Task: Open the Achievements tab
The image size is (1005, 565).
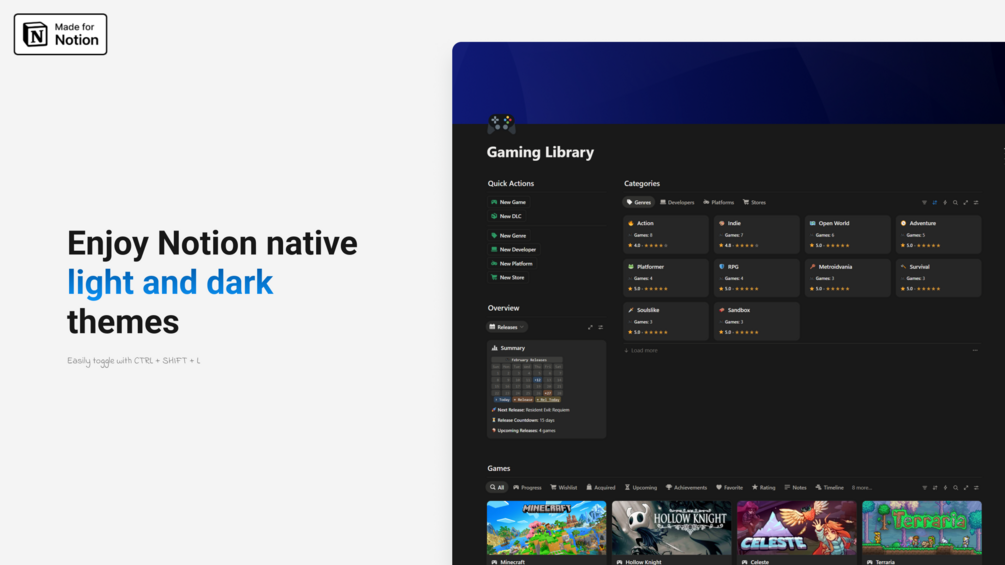Action: coord(686,487)
